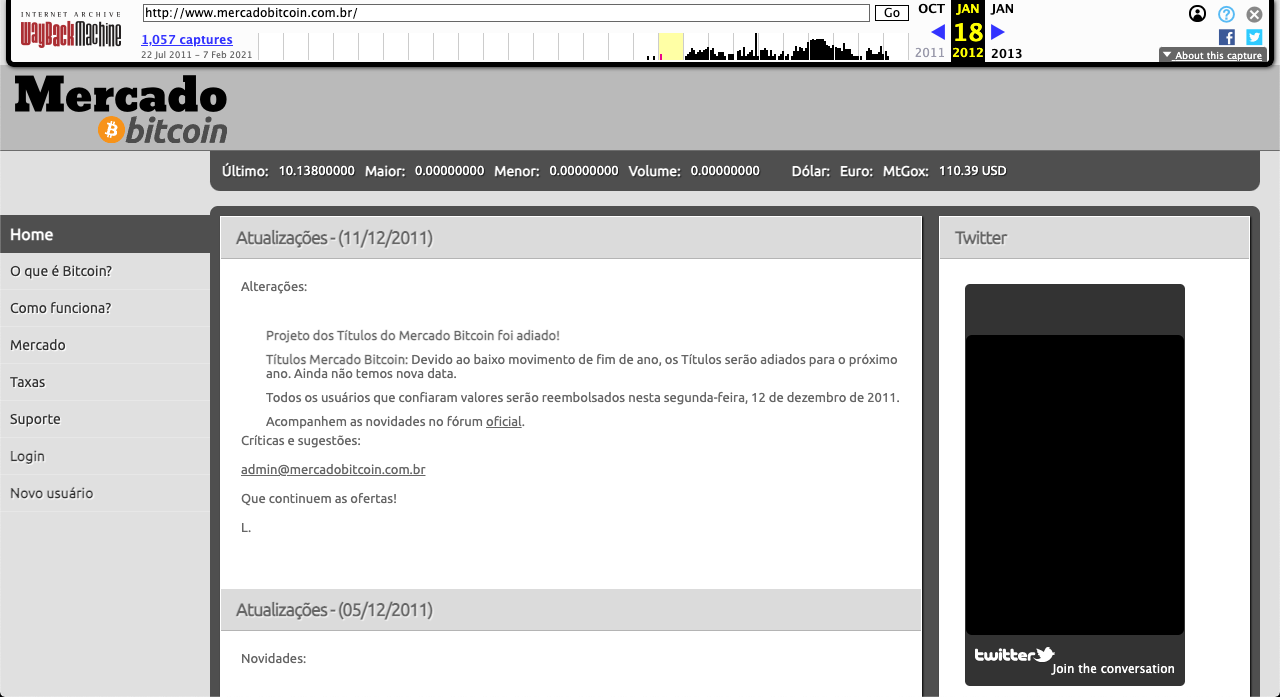Follow the fórum oficial link
The image size is (1280, 697).
coord(504,422)
